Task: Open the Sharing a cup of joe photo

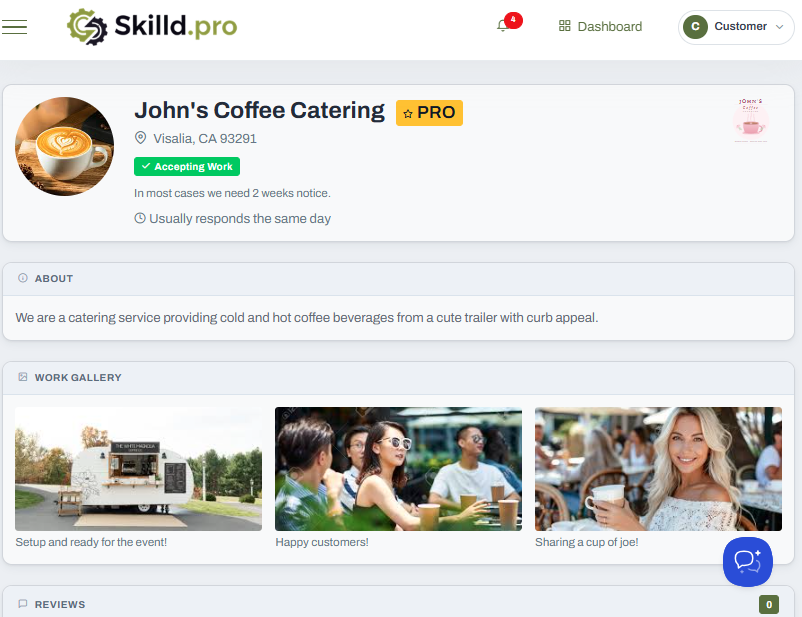Action: coord(658,469)
